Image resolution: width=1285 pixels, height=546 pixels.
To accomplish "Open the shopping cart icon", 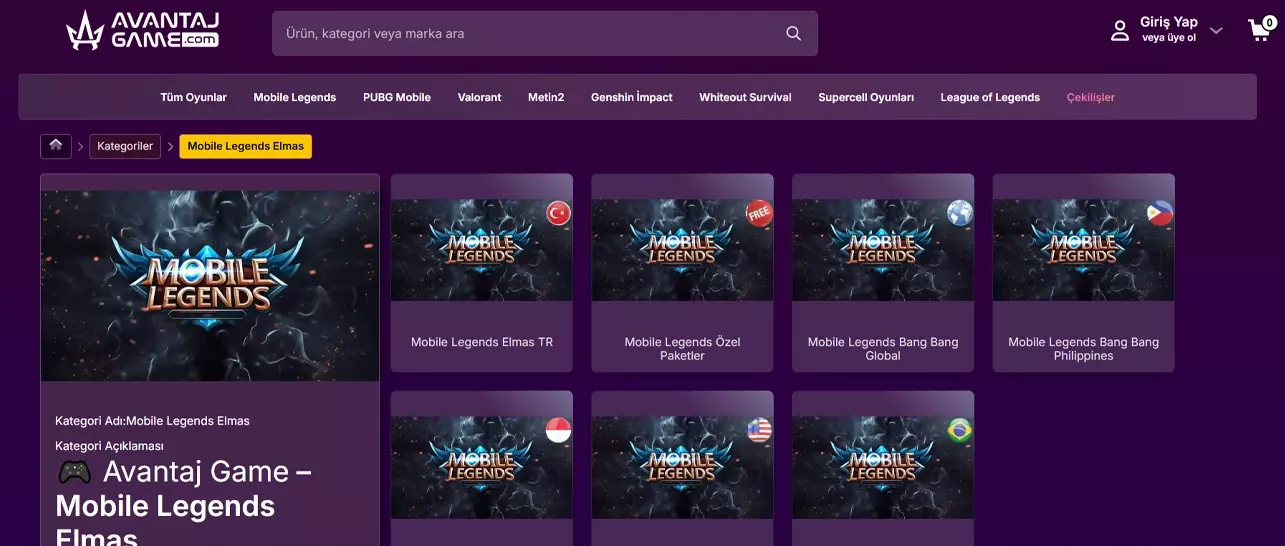I will [x=1259, y=31].
